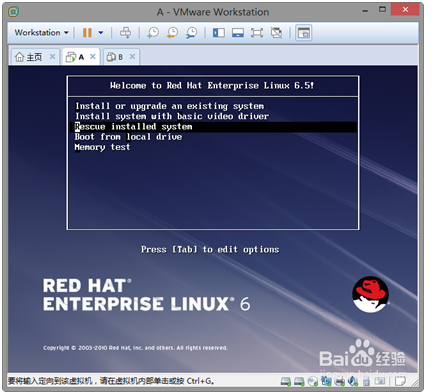Click the Red Hat Enterprise Linux 6.5 welcome title
Screen dimensions: 436x392
pos(212,86)
